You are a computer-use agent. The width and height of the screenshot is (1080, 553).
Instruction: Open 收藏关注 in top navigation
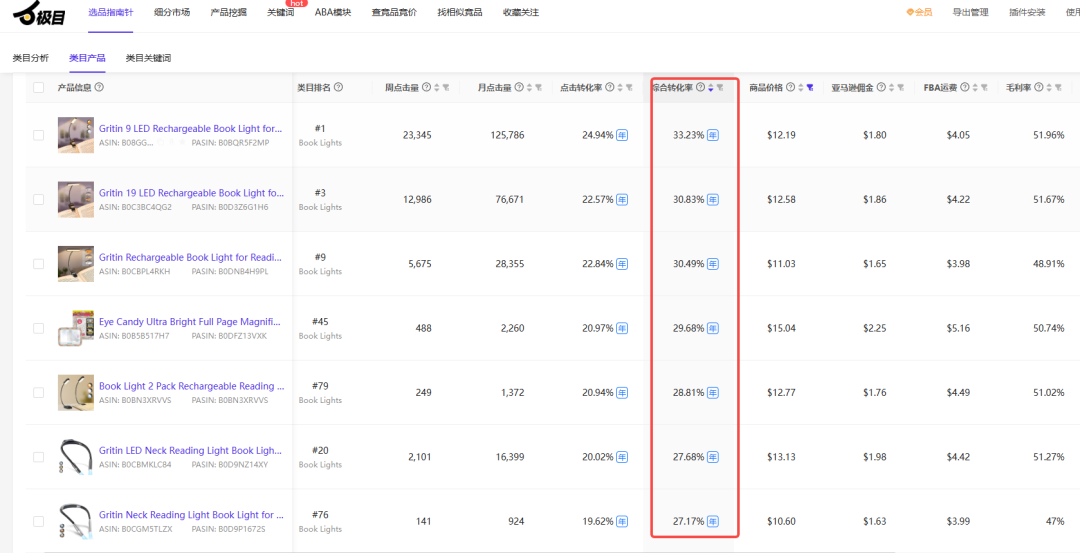521,12
